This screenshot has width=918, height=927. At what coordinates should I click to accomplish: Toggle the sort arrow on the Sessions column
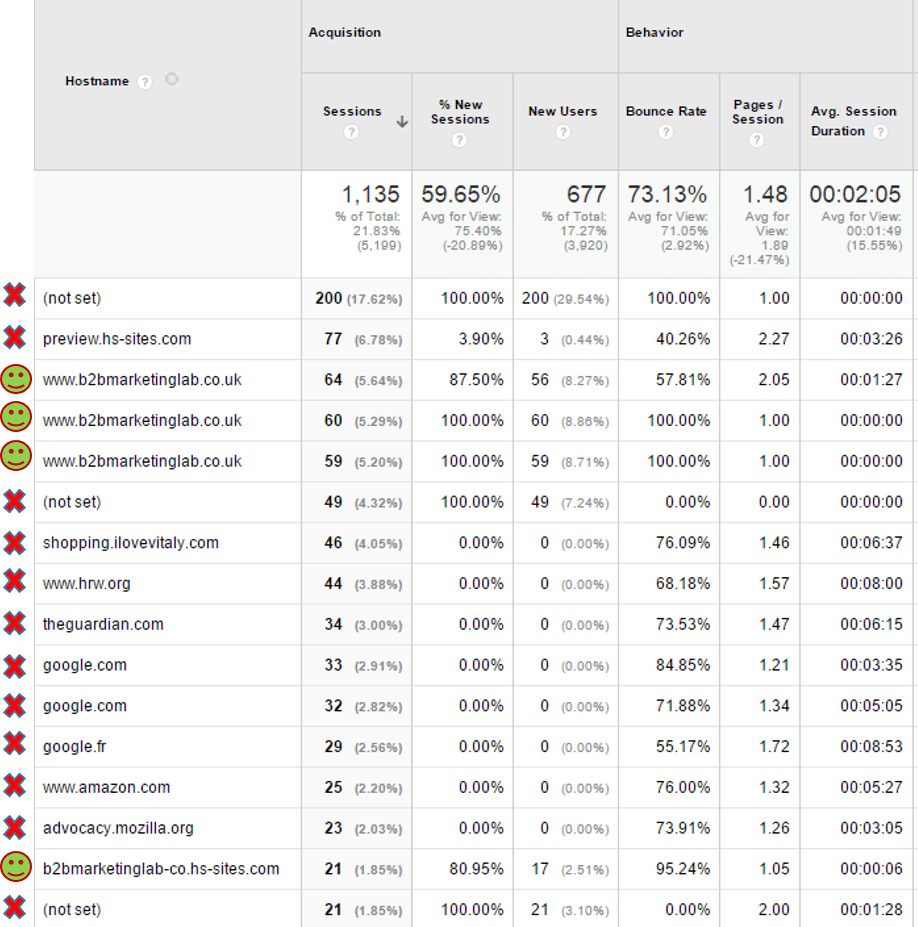(x=402, y=121)
